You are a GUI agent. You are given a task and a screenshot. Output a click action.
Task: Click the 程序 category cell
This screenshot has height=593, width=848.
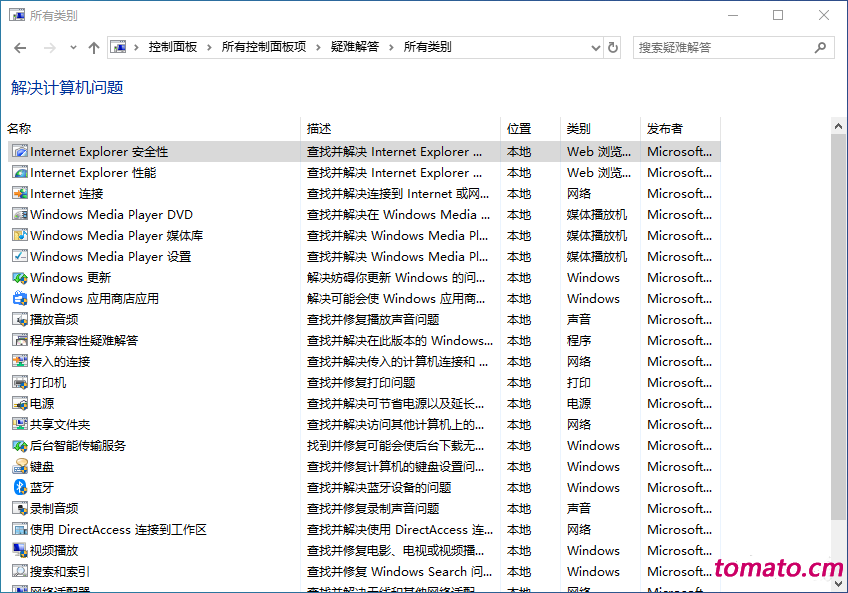[579, 340]
